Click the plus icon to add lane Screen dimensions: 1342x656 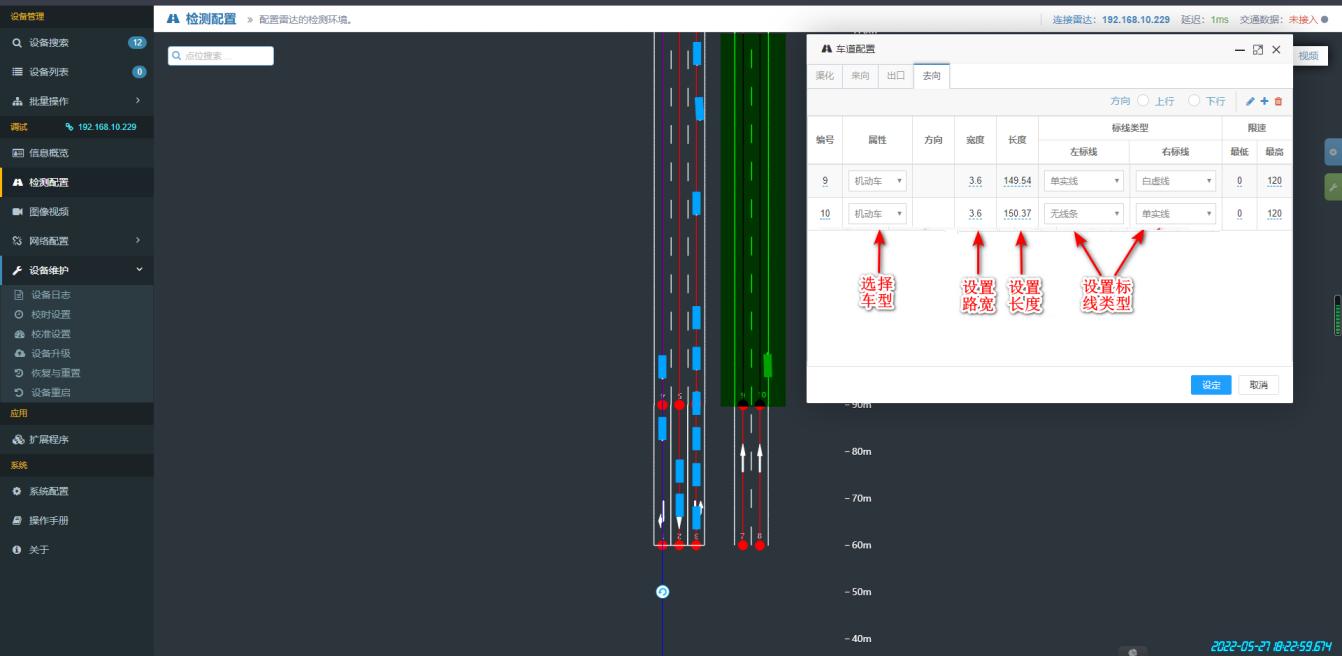[x=1264, y=101]
